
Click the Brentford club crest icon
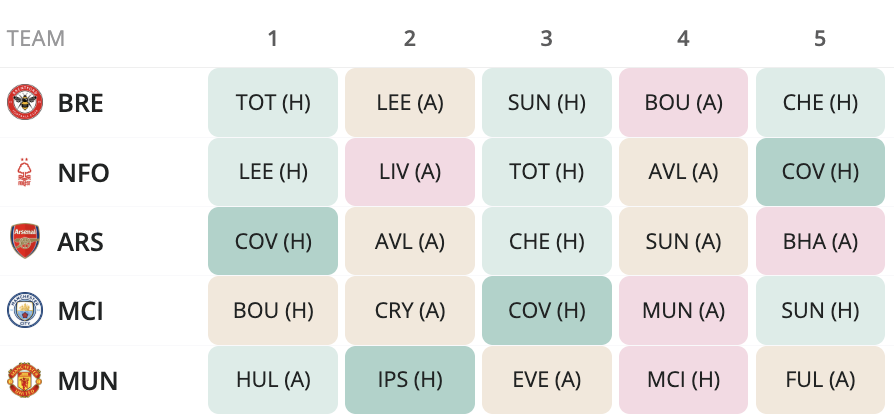coord(25,103)
